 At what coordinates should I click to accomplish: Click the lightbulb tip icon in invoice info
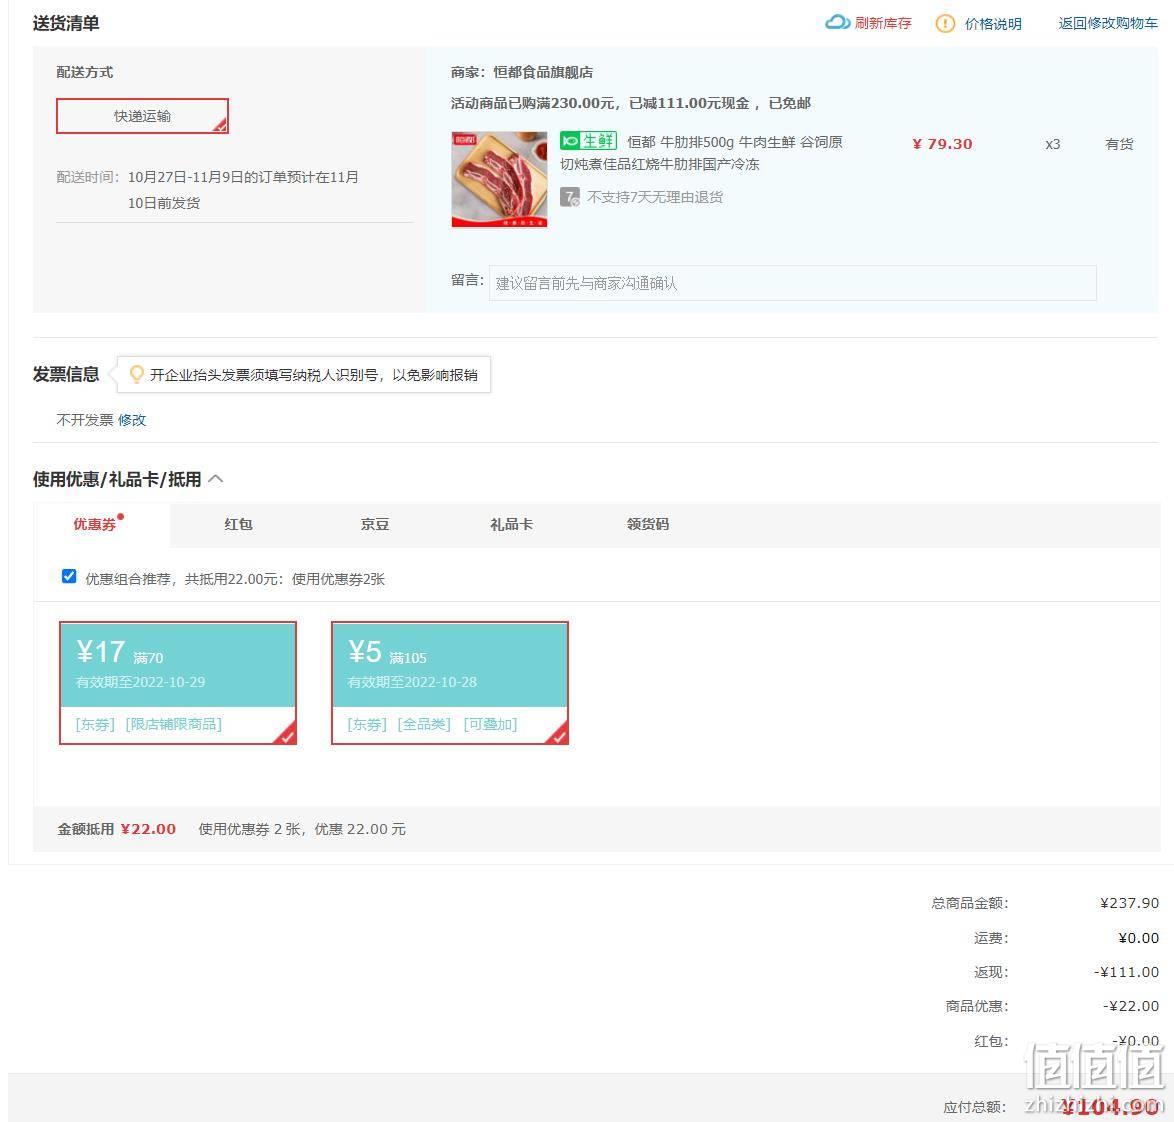point(136,374)
